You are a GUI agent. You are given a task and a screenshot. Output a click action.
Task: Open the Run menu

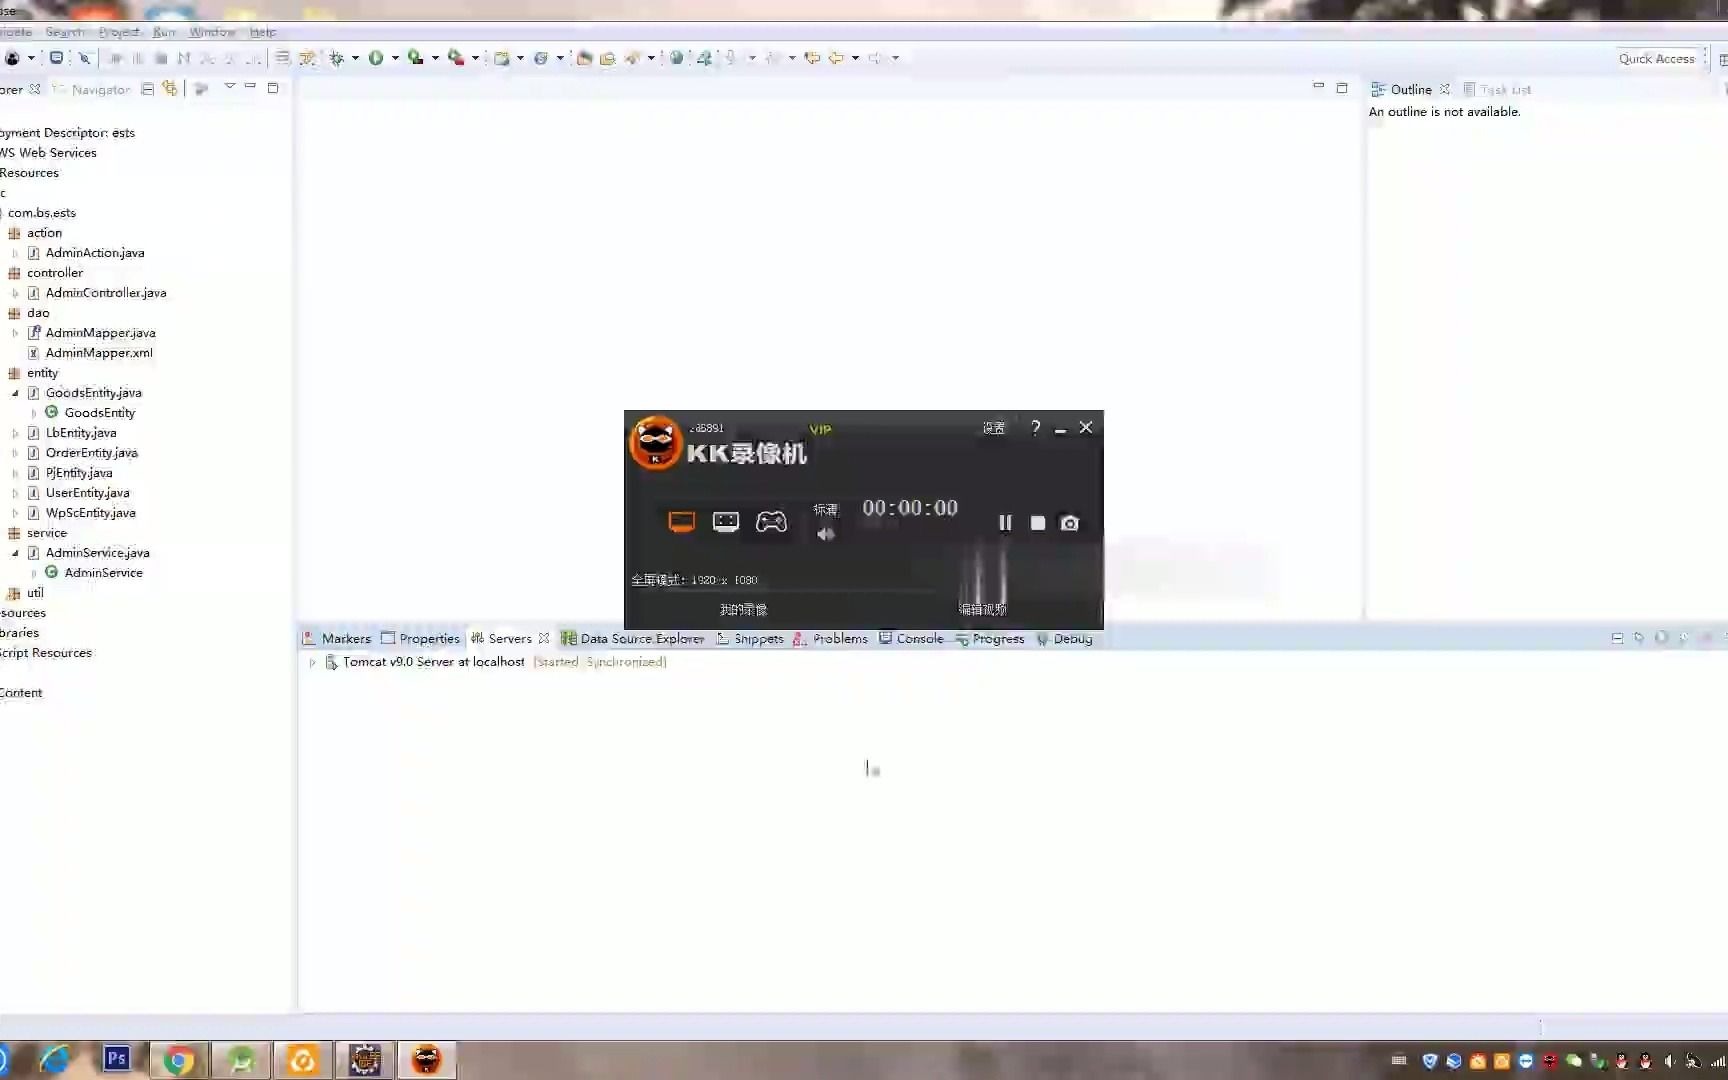click(164, 32)
